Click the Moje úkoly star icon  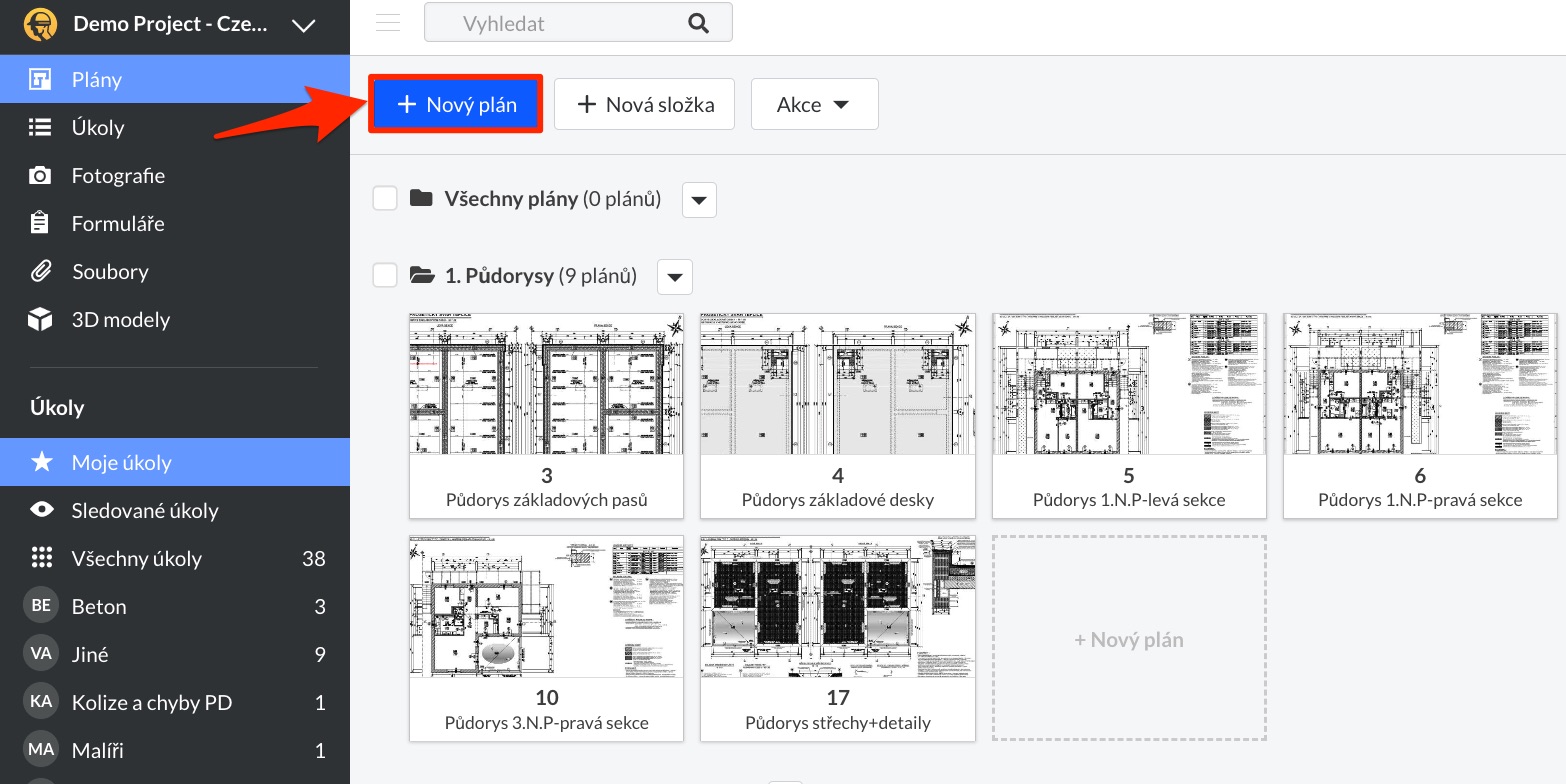tap(41, 462)
